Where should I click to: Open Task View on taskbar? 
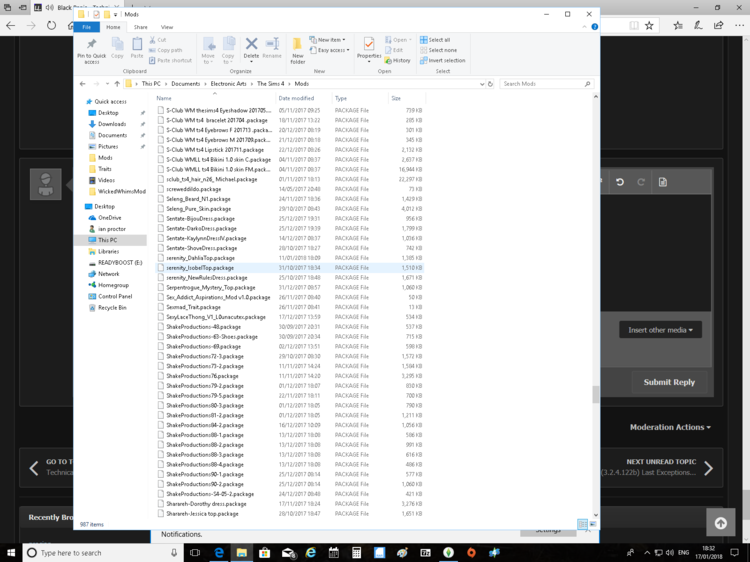(x=195, y=553)
